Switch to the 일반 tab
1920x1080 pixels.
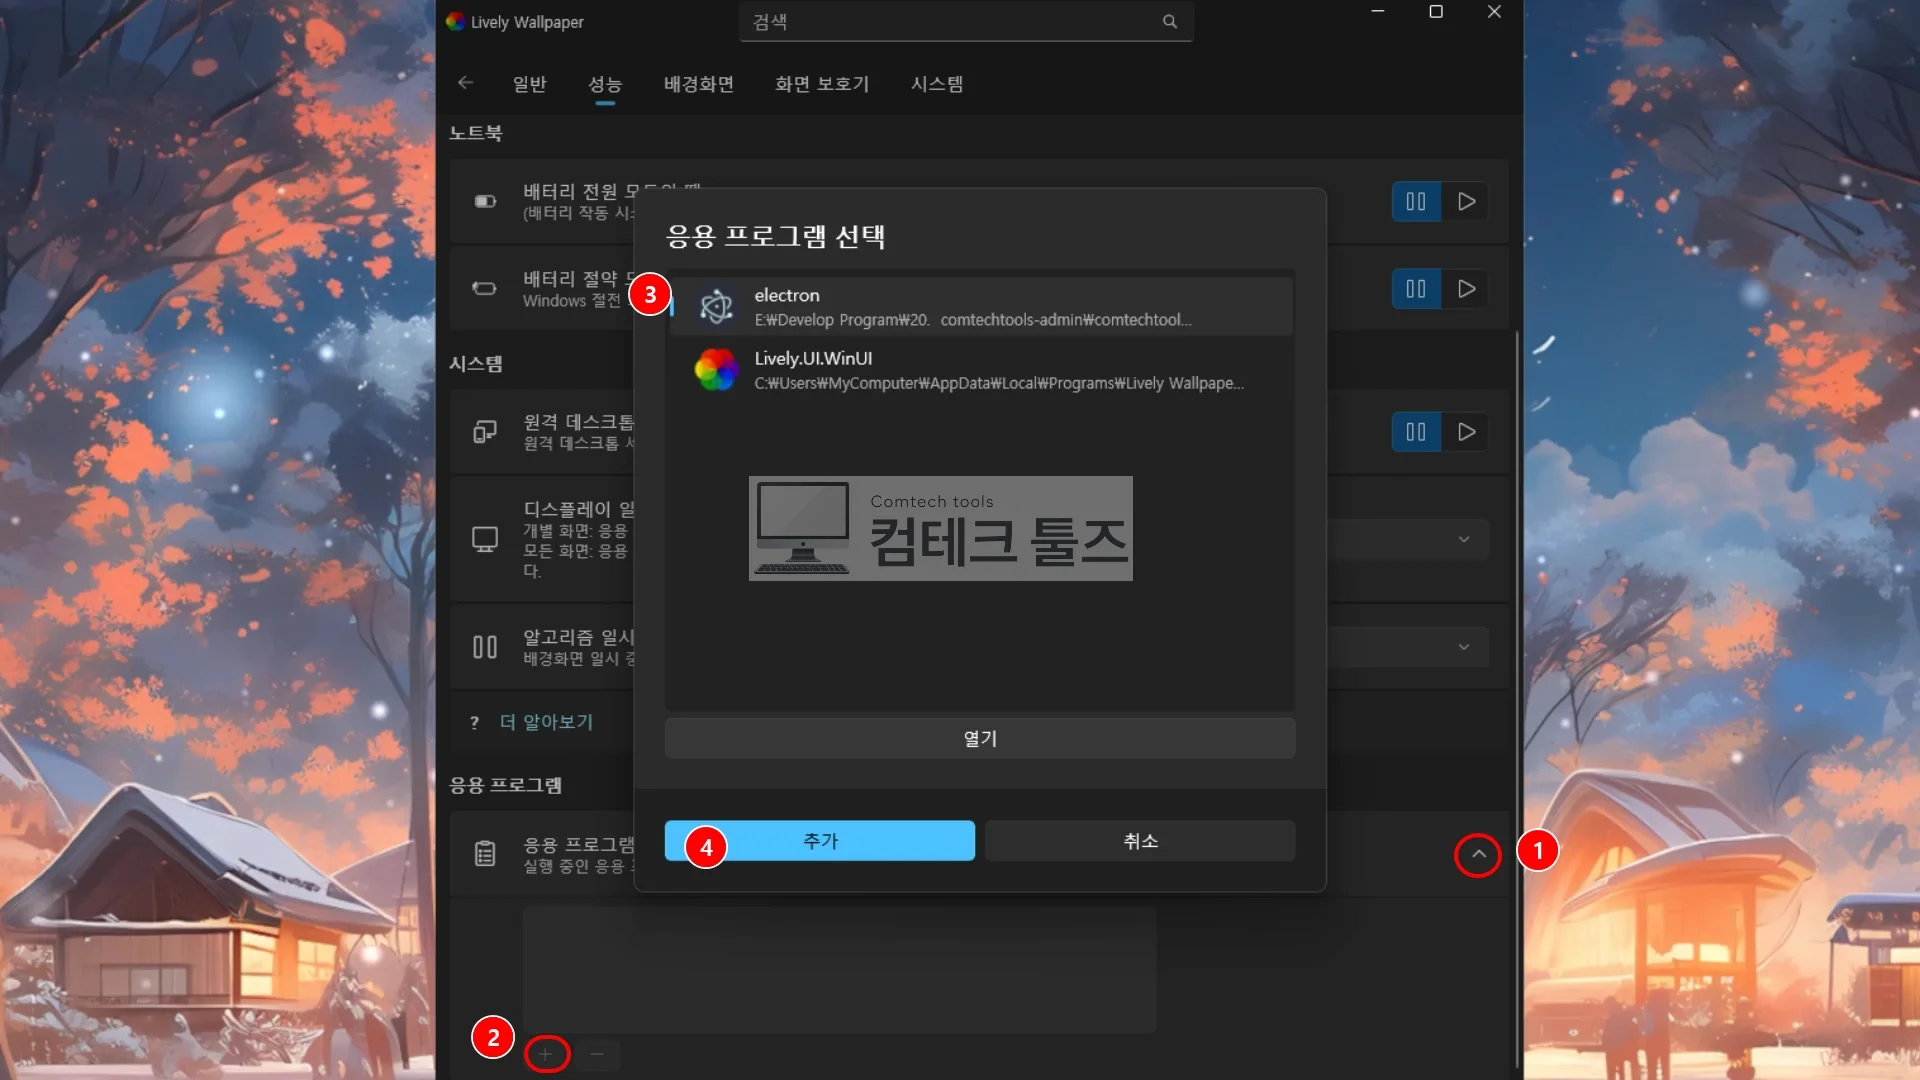click(529, 84)
